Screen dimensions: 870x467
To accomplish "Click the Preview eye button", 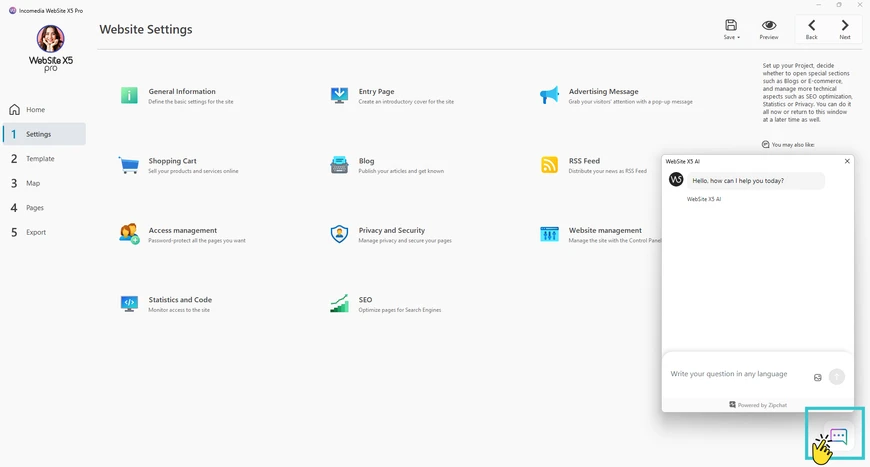I will (769, 29).
